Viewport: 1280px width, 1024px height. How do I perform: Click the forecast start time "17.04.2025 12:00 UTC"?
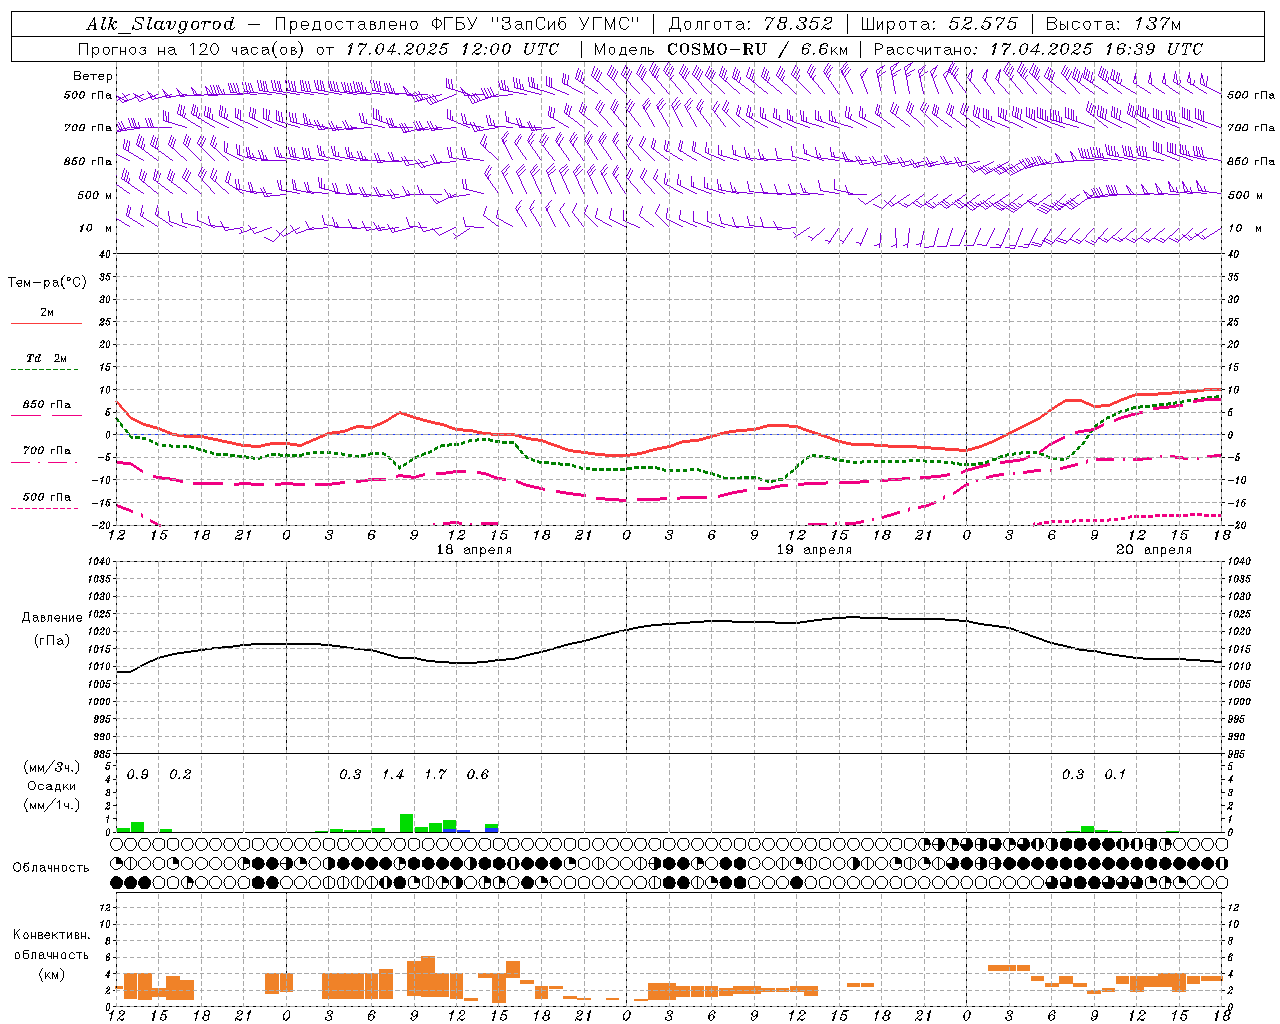click(453, 49)
